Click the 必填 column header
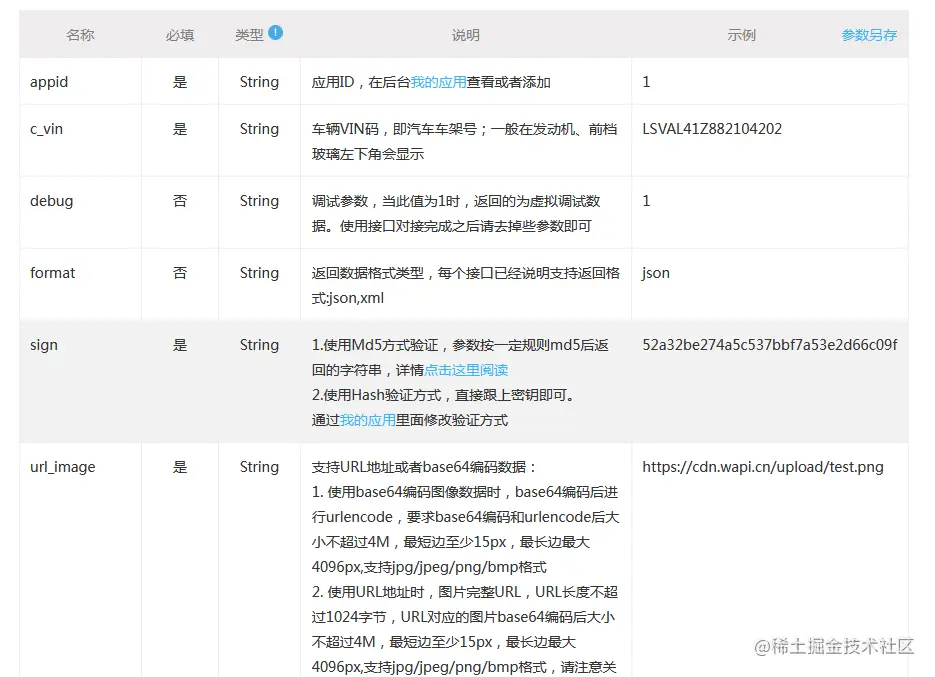 pyautogui.click(x=179, y=35)
